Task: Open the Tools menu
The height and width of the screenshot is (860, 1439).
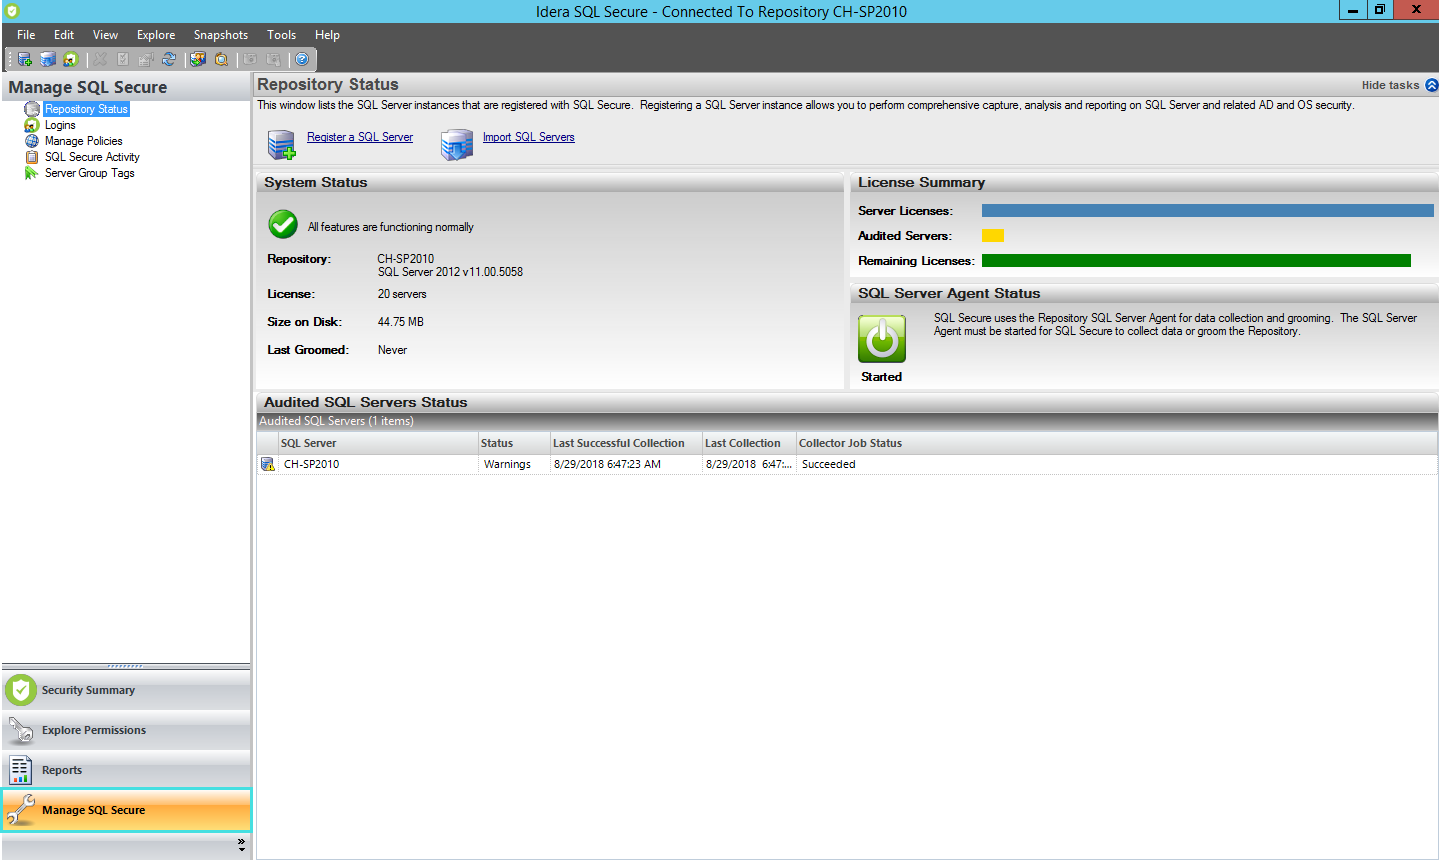Action: pyautogui.click(x=281, y=35)
